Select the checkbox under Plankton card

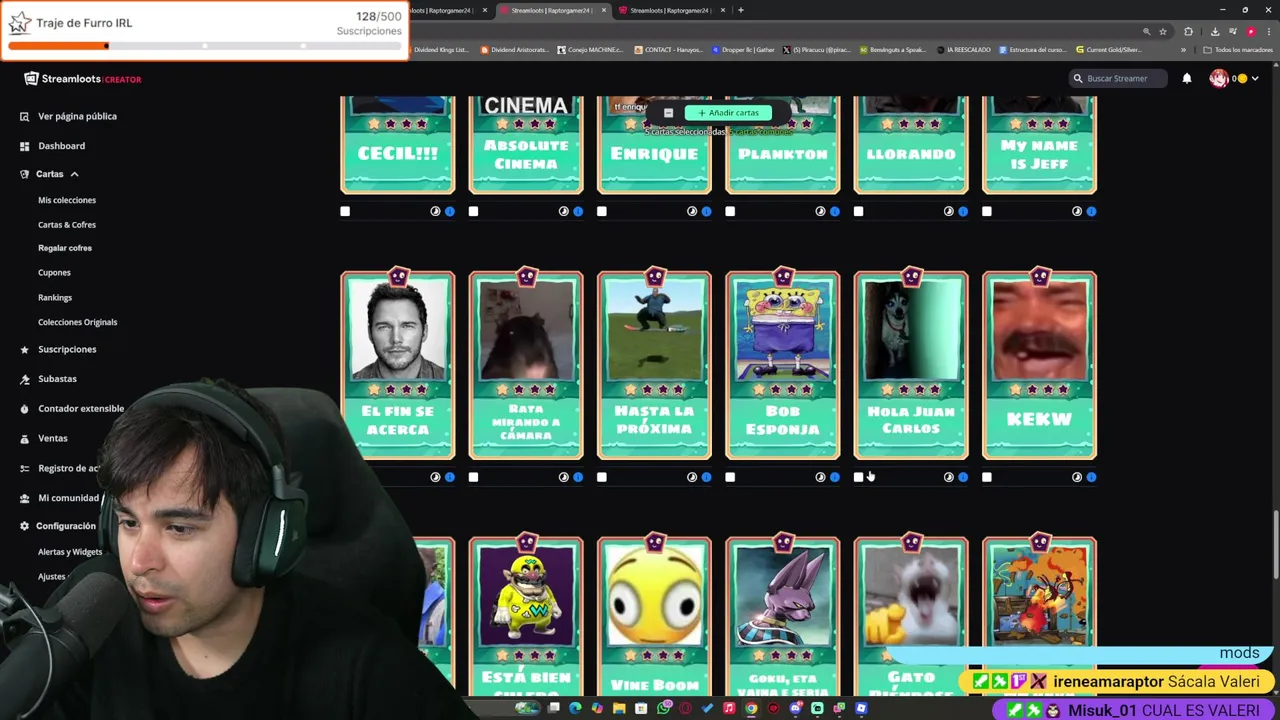(x=730, y=211)
